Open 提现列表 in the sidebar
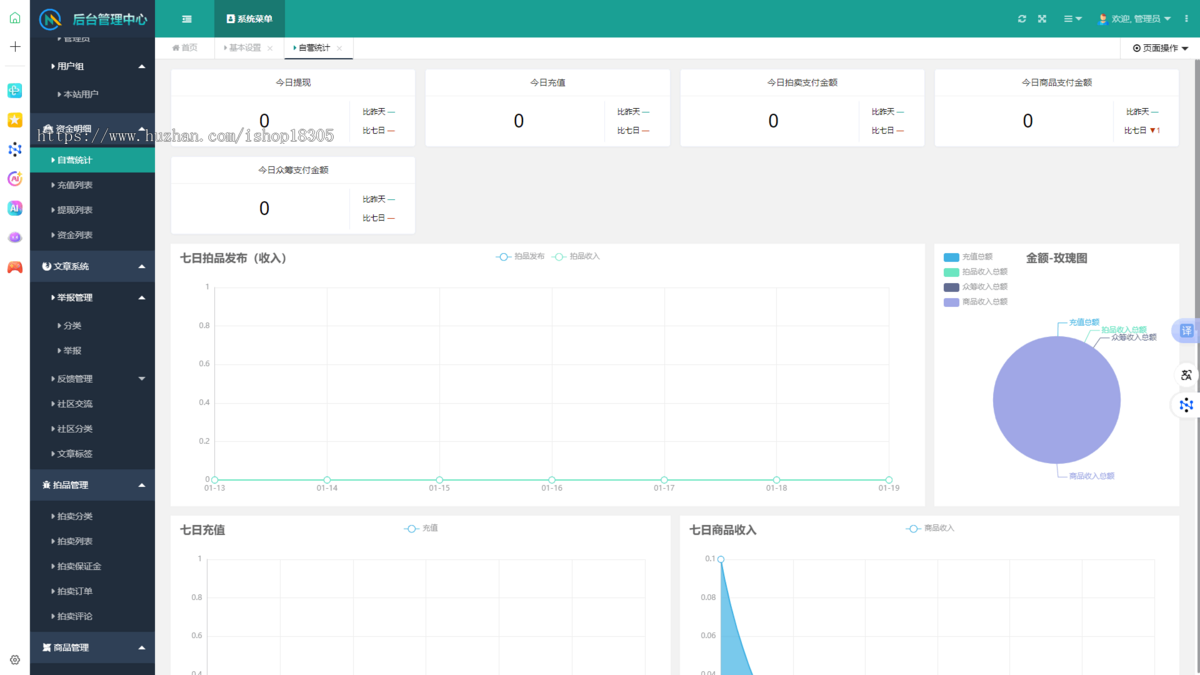The height and width of the screenshot is (675, 1200). (92, 210)
